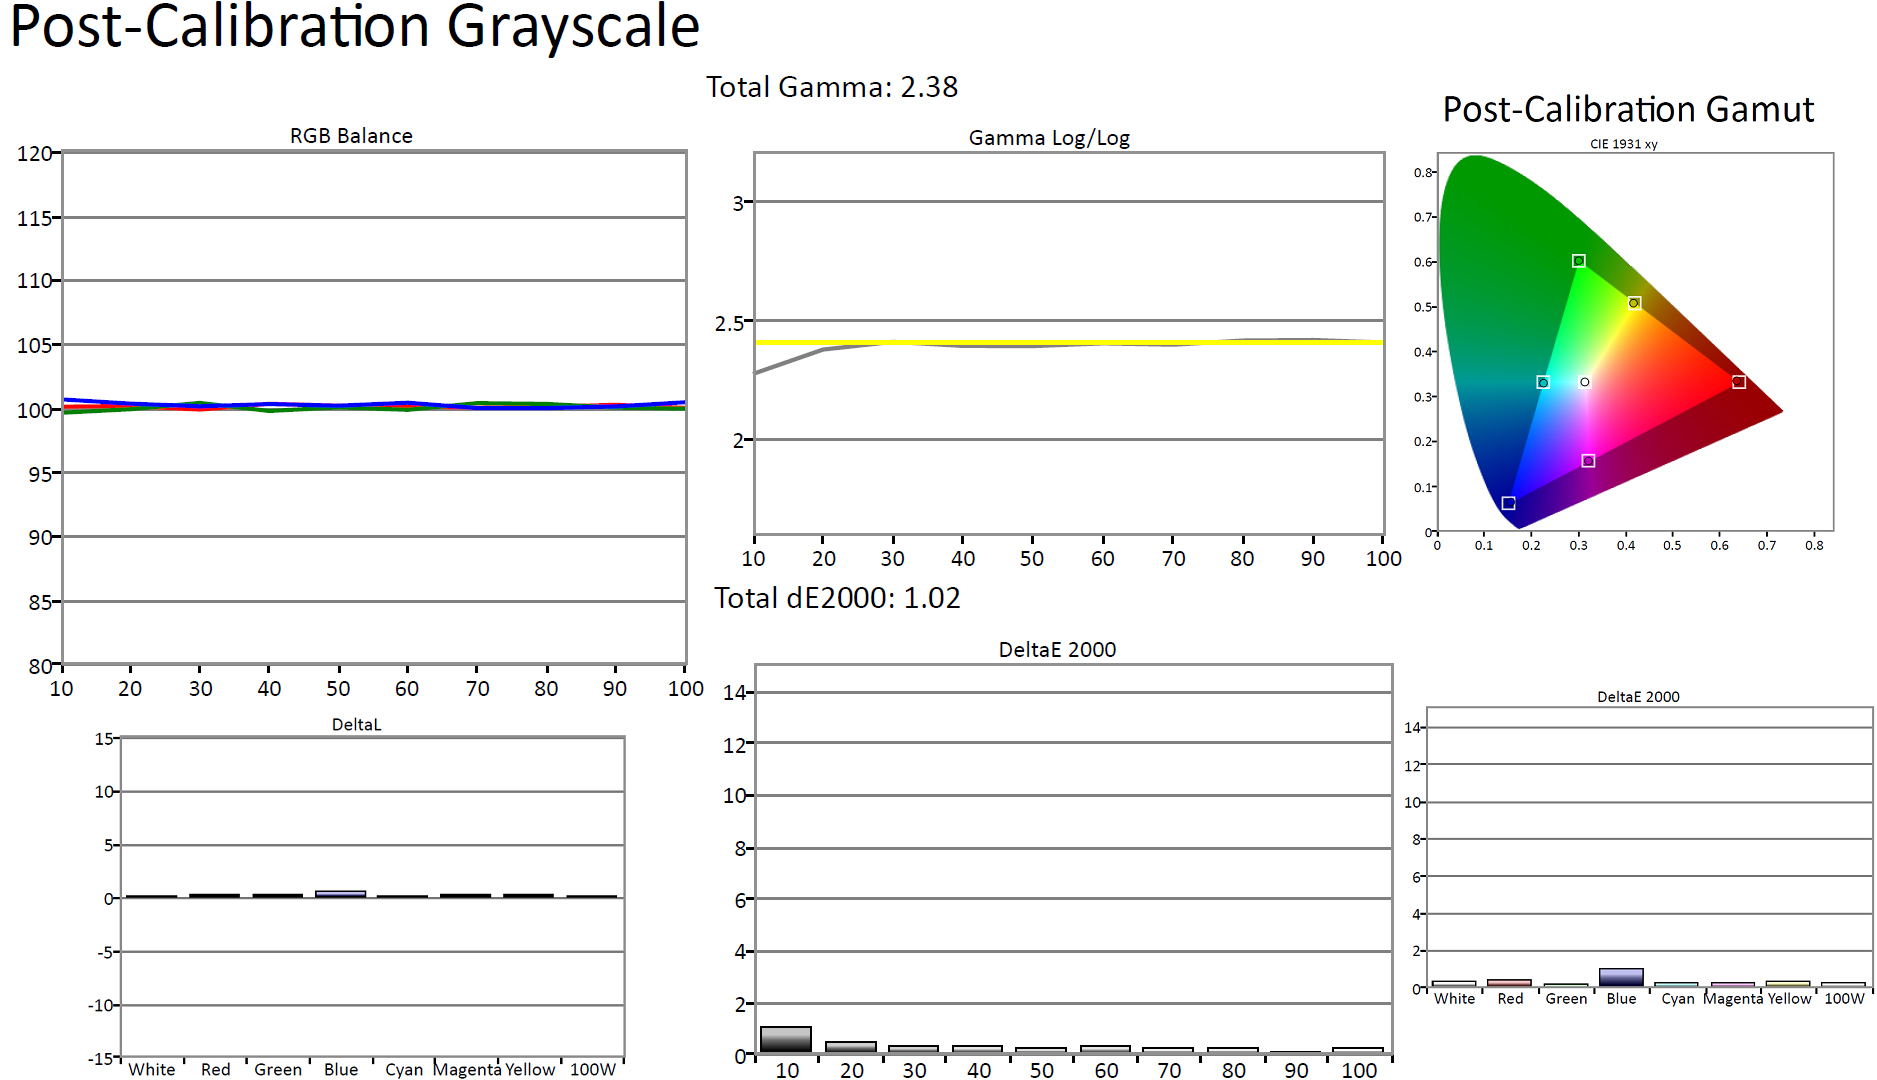Click the 'Post-Calibration Grayscale' heading
The image size is (1877, 1080).
(x=355, y=26)
